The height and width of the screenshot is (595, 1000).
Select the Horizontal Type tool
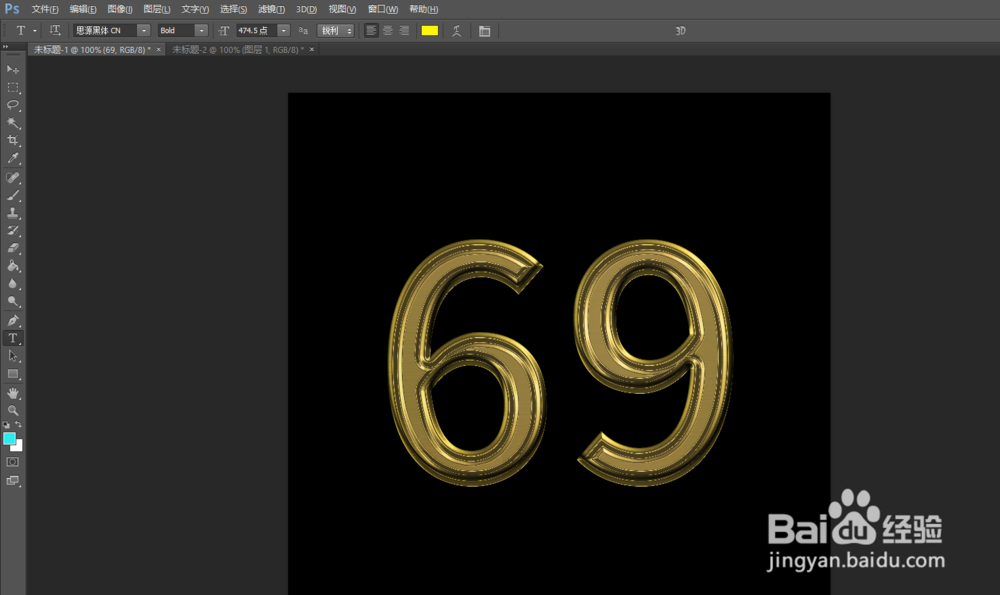coord(13,339)
